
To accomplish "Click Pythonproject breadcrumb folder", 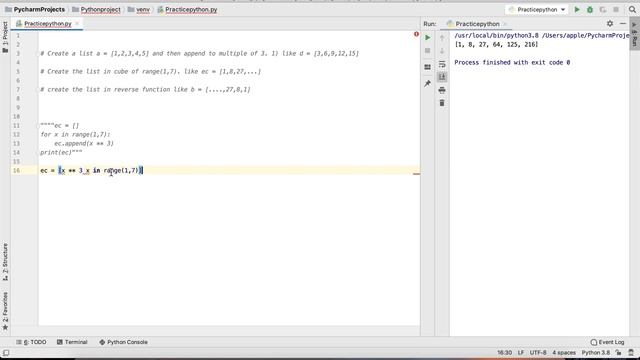I will click(96, 9).
